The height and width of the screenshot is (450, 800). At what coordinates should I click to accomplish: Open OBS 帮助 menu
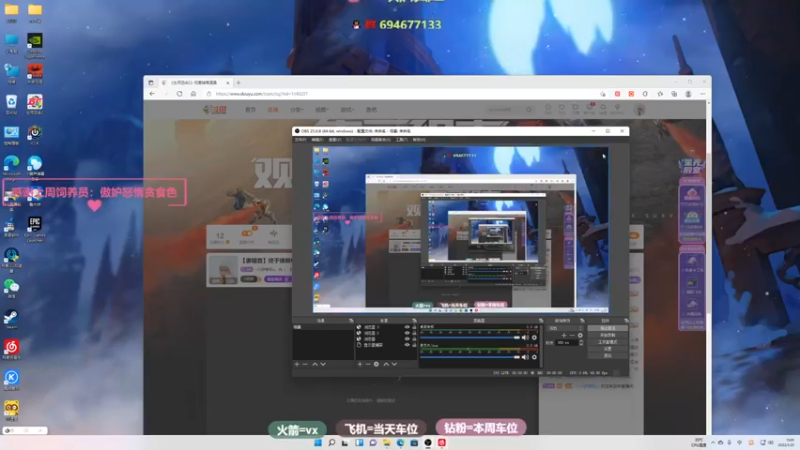419,139
